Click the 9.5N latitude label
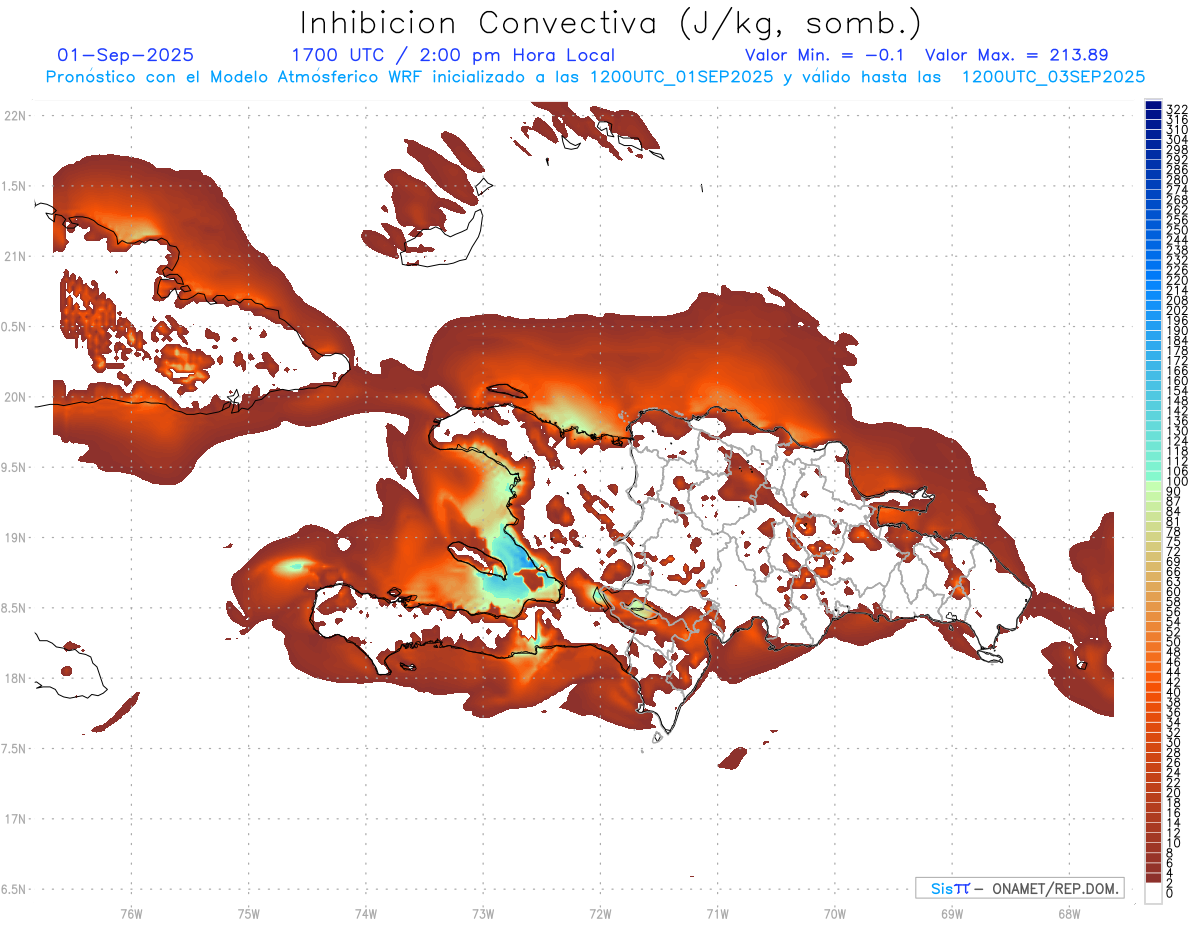 pyautogui.click(x=15, y=467)
